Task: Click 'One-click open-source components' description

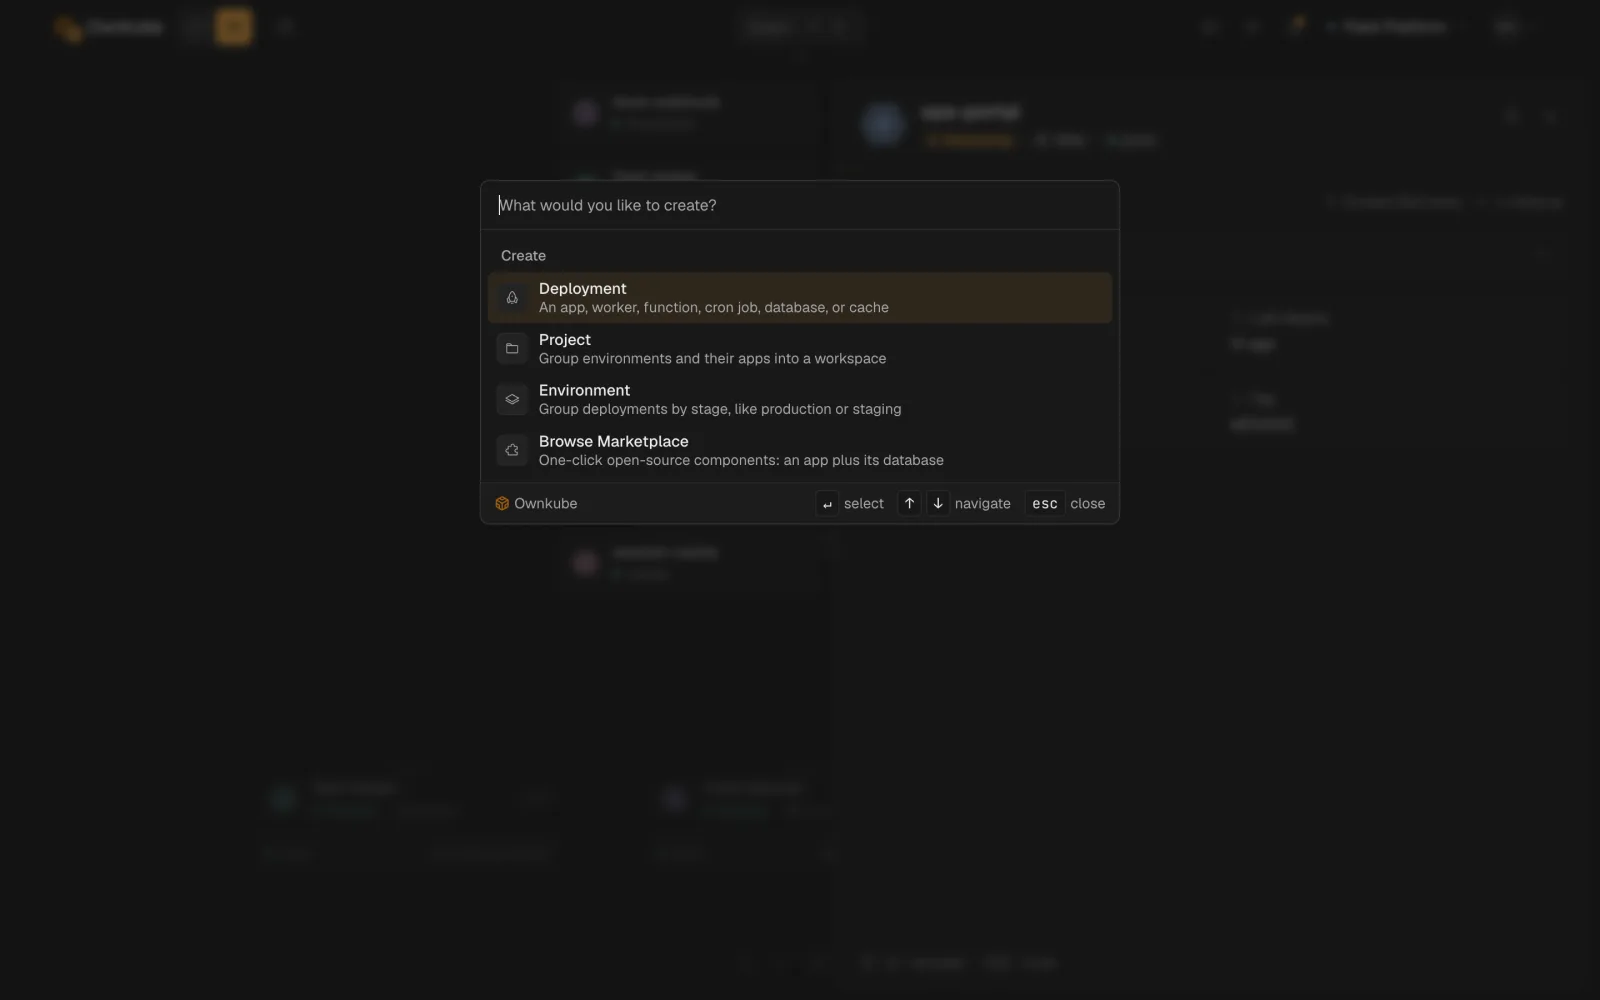Action: pos(741,460)
